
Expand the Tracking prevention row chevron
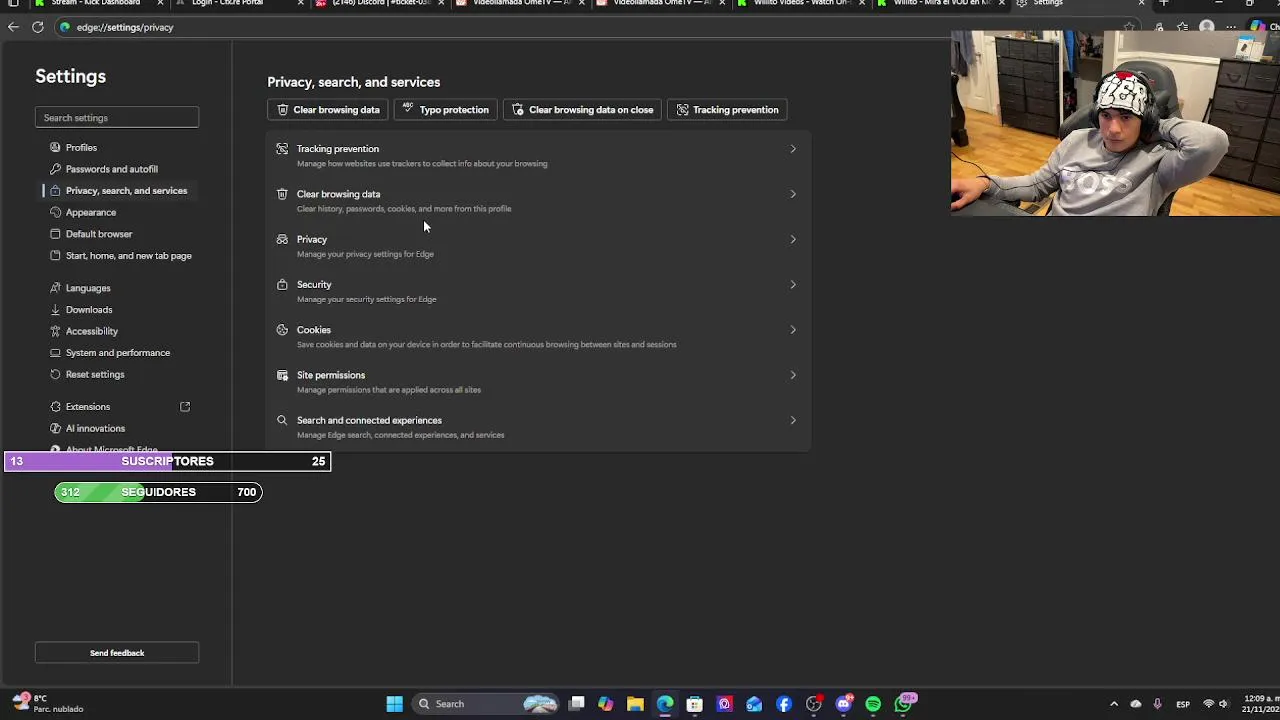[x=793, y=149]
